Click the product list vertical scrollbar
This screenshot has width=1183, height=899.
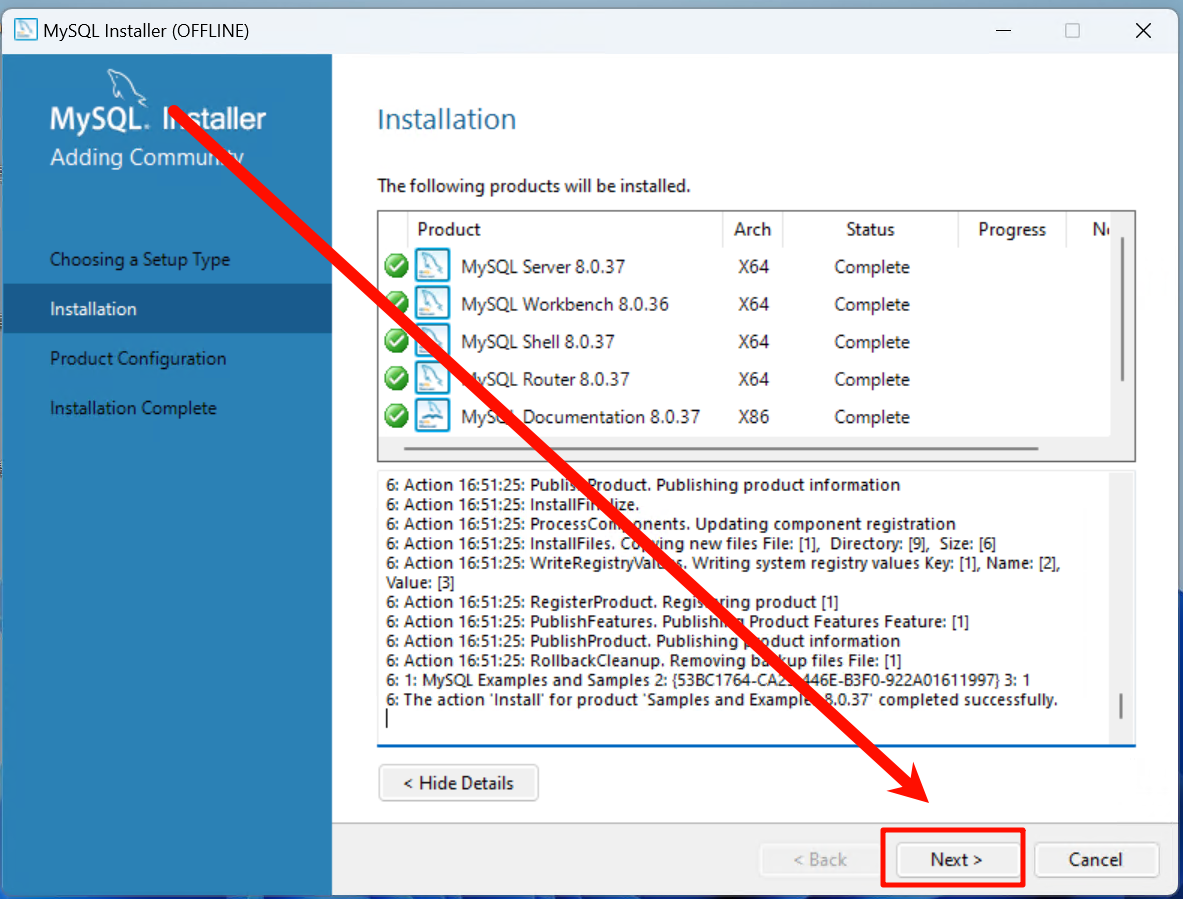1122,309
